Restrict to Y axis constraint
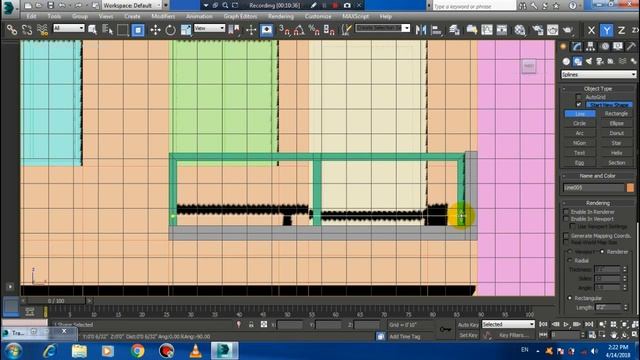The width and height of the screenshot is (640, 360). 607,30
